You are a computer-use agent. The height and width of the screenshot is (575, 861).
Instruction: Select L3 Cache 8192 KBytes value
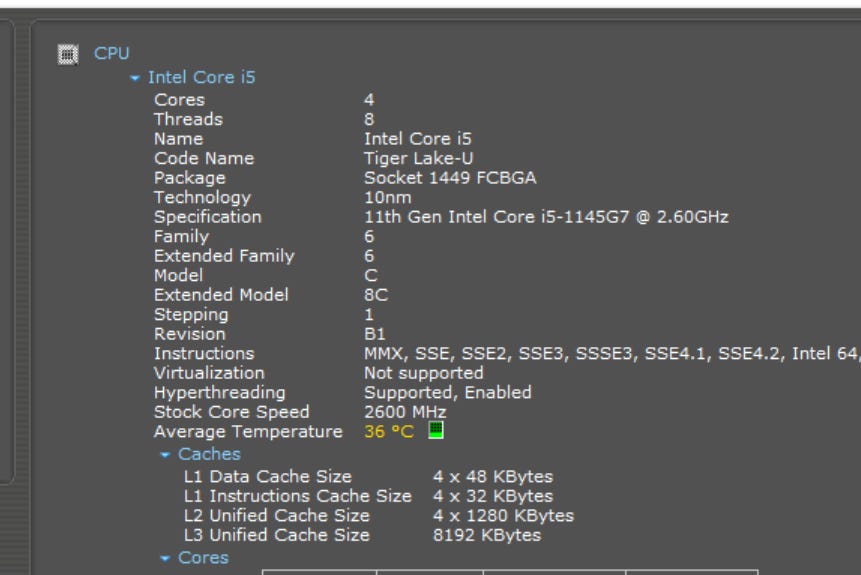(487, 535)
